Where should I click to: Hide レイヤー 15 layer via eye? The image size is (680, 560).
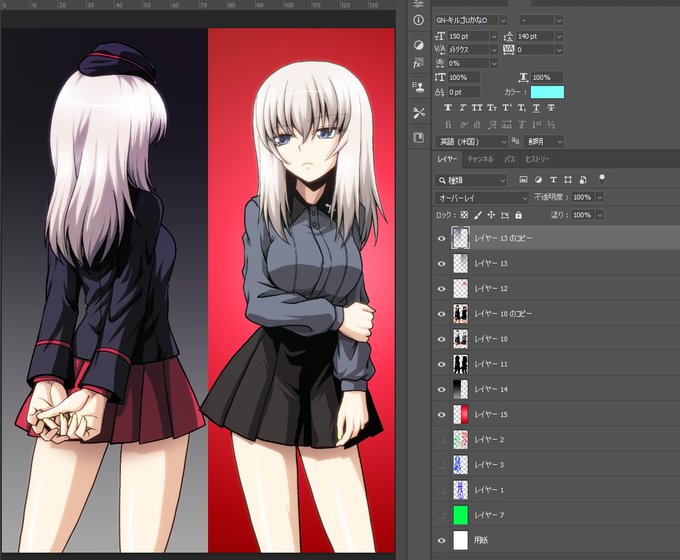pos(441,415)
